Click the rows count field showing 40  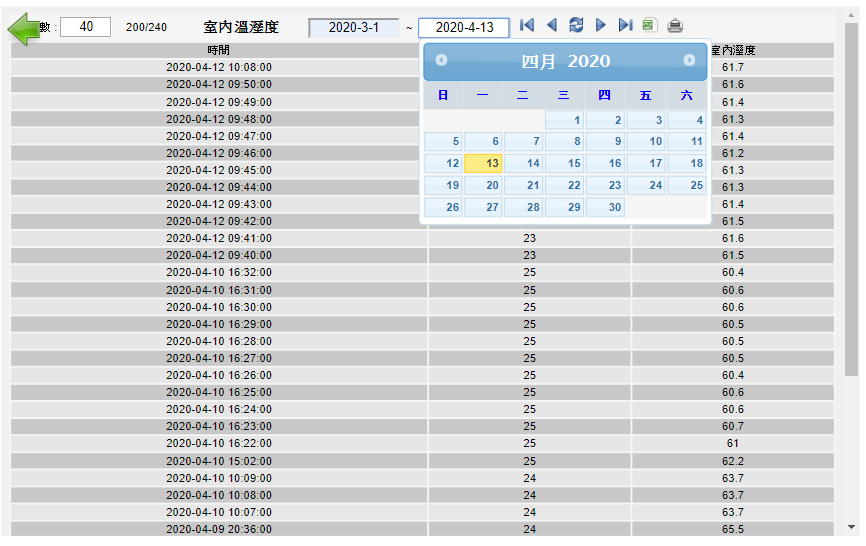pyautogui.click(x=85, y=27)
